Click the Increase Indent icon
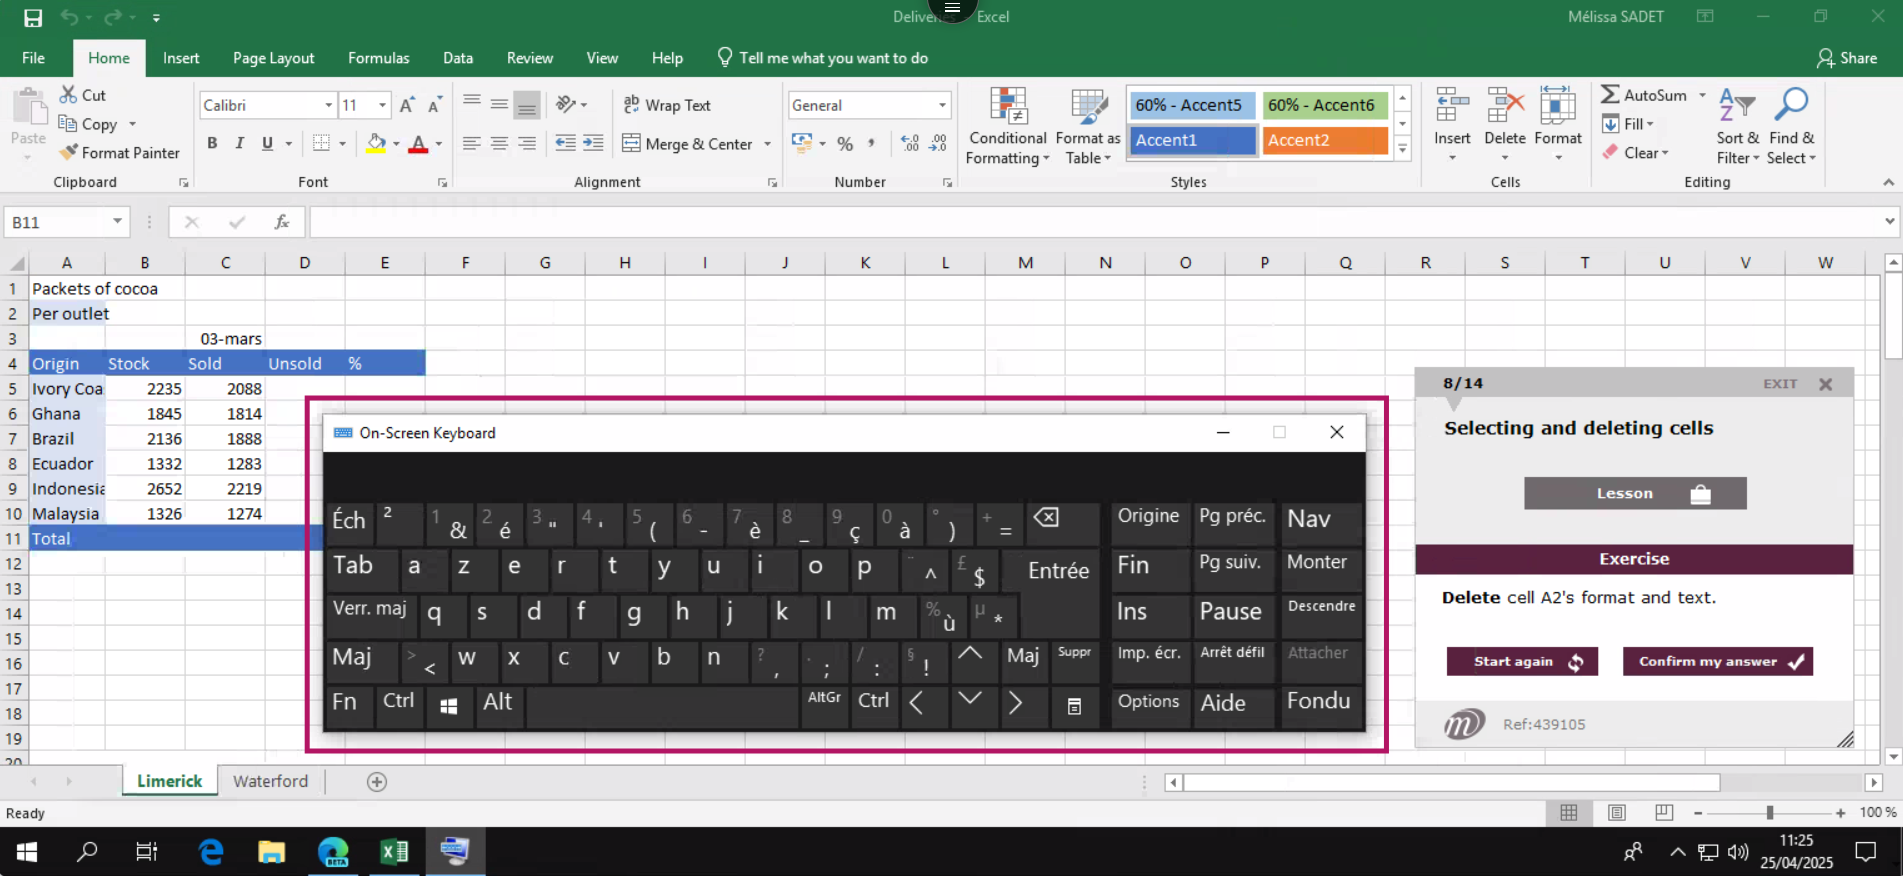This screenshot has height=876, width=1903. click(593, 143)
